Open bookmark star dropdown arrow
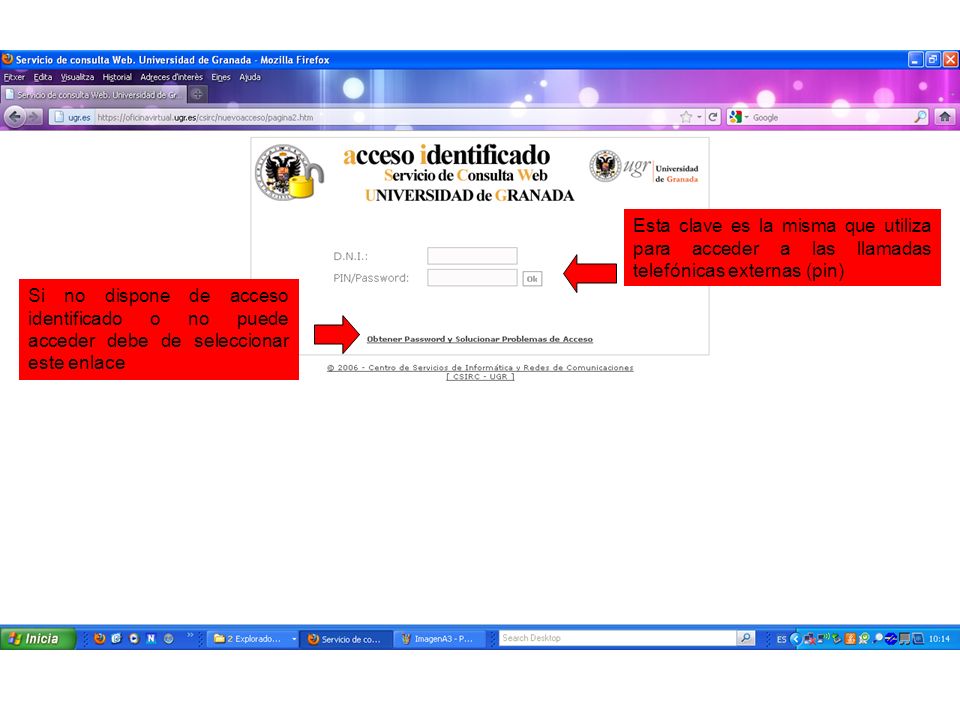Image resolution: width=960 pixels, height=720 pixels. tap(699, 117)
